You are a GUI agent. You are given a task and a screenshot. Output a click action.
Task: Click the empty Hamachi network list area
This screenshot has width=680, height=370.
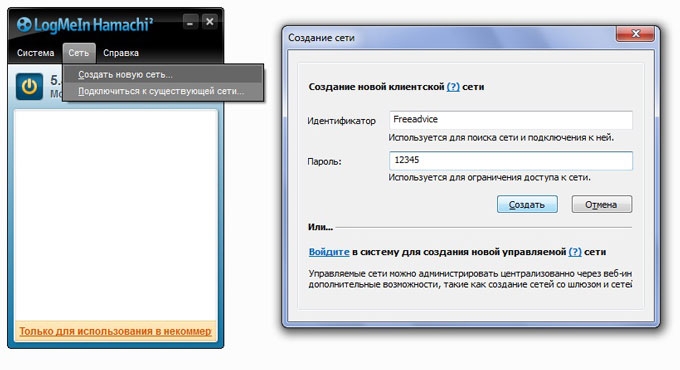click(x=116, y=215)
